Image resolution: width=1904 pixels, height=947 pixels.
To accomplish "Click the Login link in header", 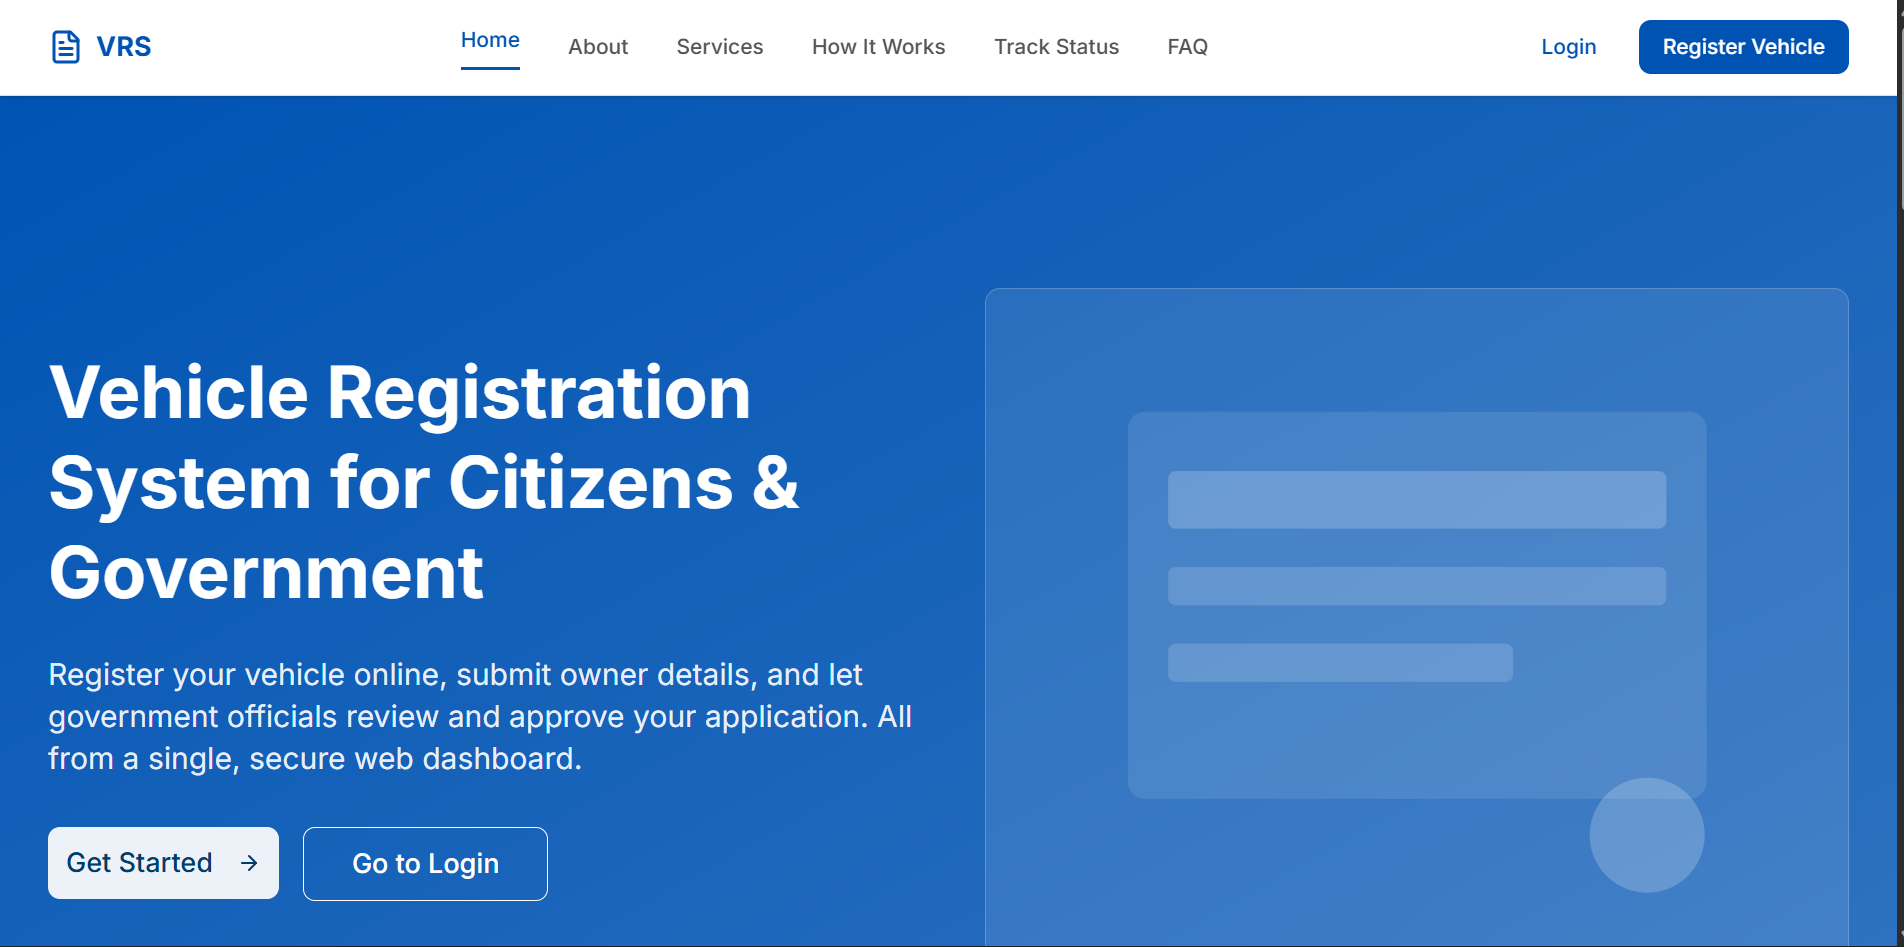I will 1568,47.
